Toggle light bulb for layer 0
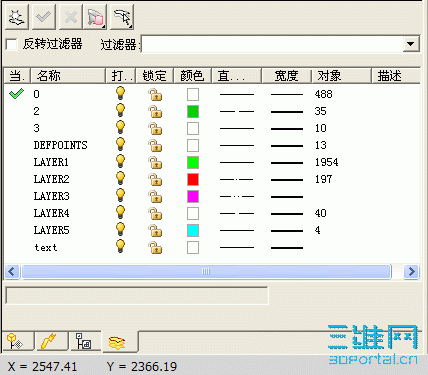This screenshot has width=428, height=375. [x=120, y=93]
